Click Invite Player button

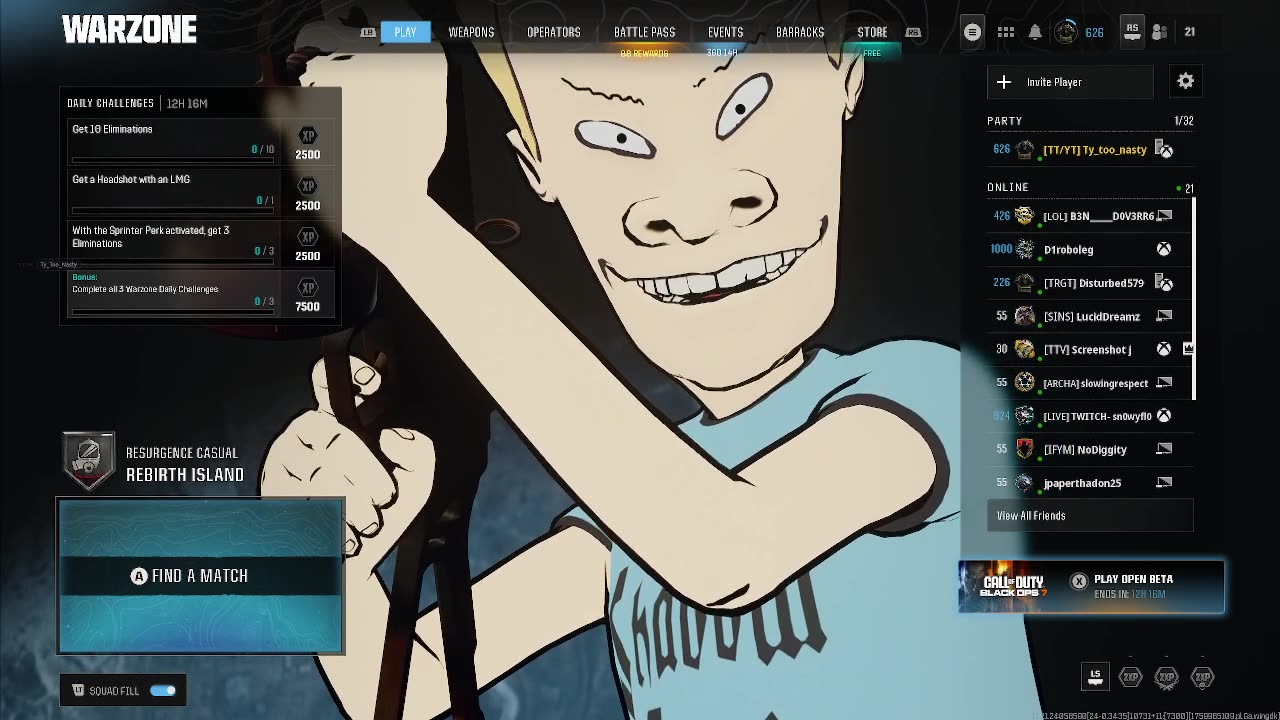[1070, 82]
